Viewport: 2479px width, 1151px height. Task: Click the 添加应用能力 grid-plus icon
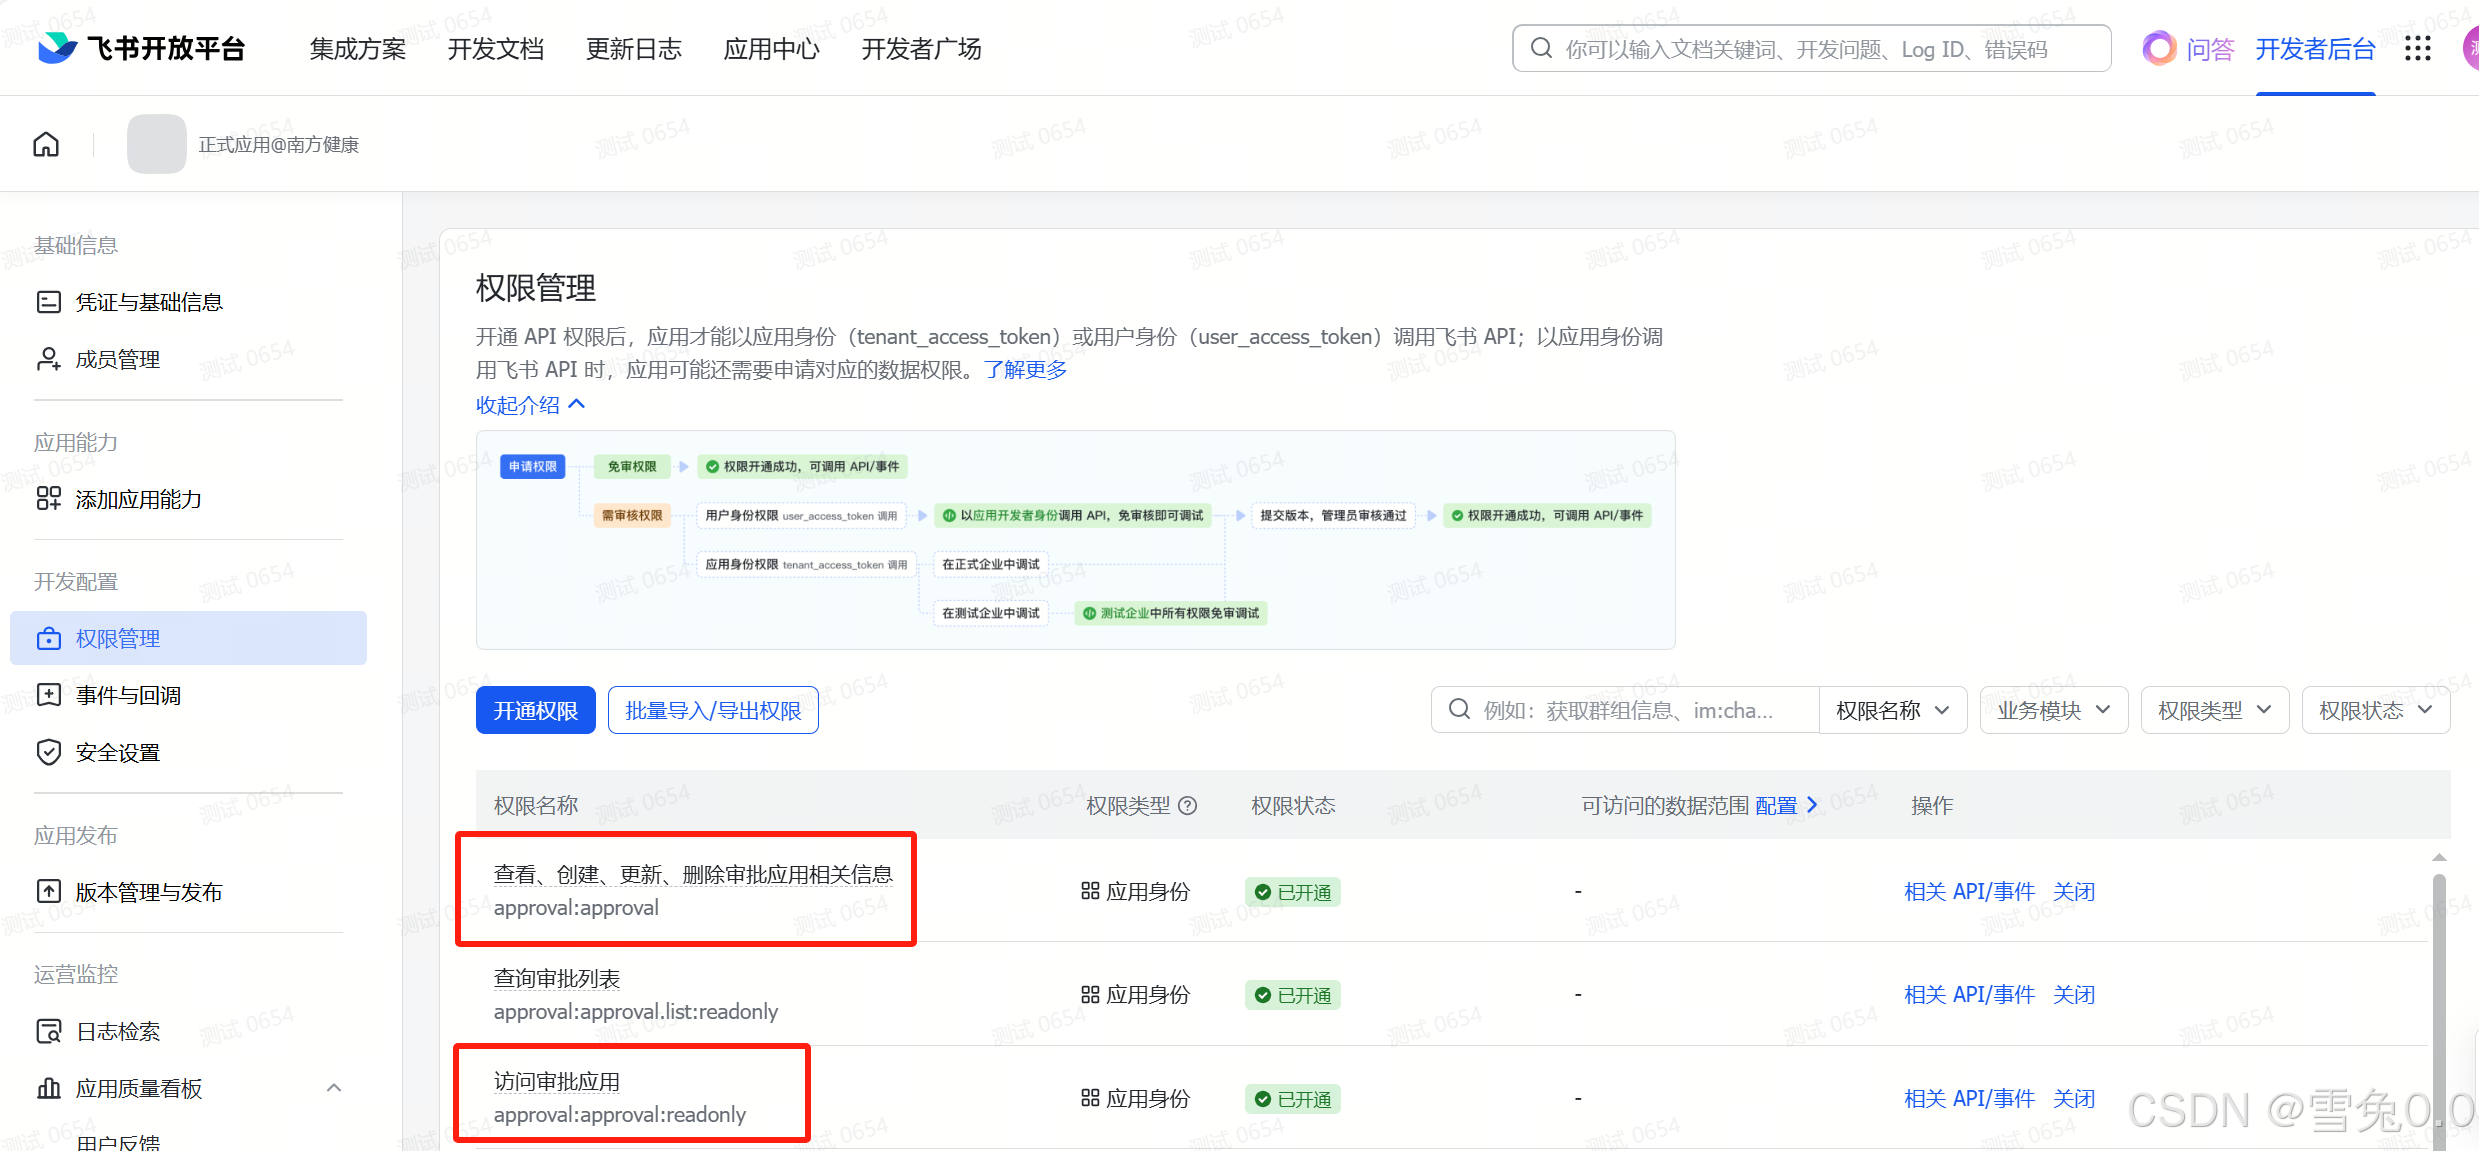tap(49, 499)
